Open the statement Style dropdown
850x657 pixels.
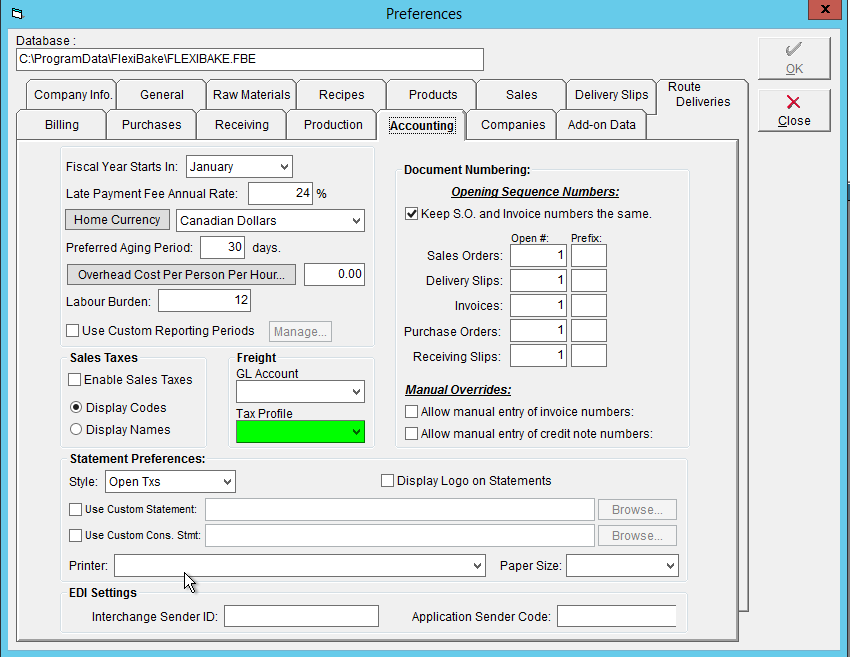click(170, 481)
